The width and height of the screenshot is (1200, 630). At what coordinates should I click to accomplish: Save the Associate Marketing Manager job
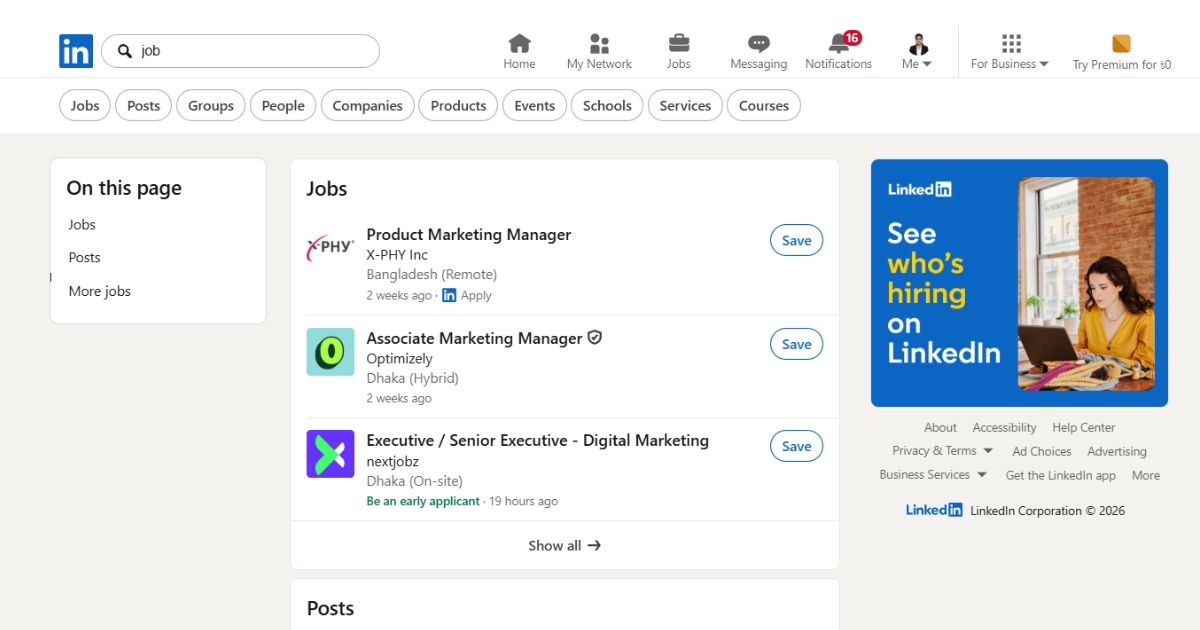797,344
